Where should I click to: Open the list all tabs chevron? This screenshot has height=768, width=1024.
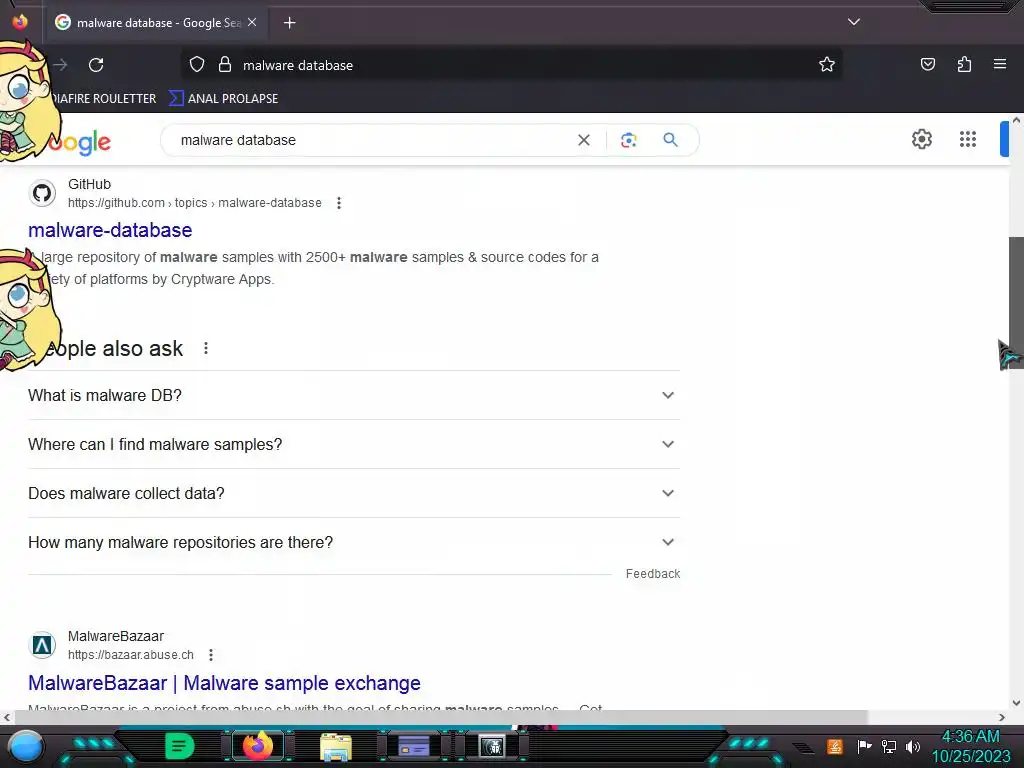854,22
